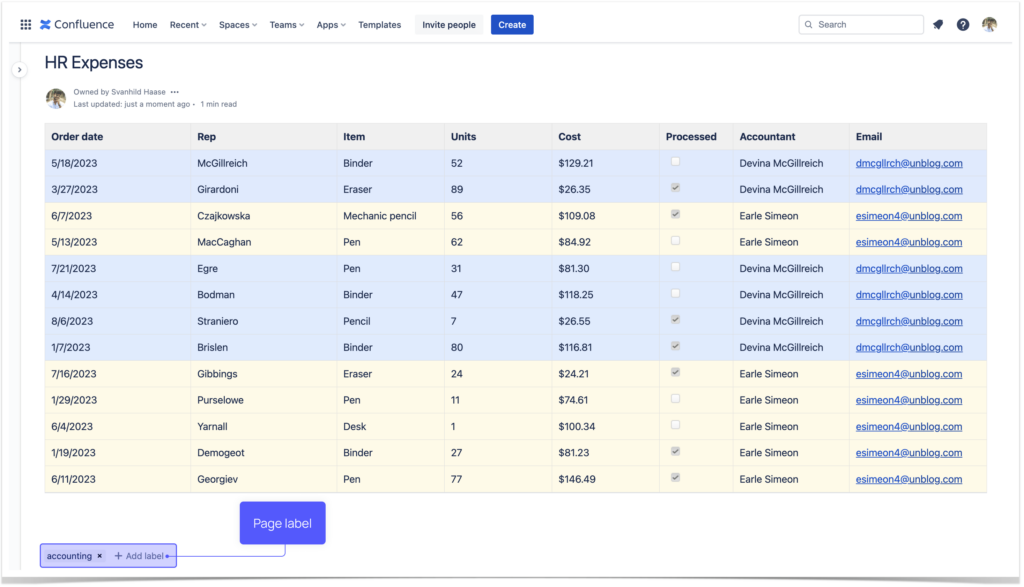Open the Teams dropdown
Viewport: 1024px width, 587px height.
[284, 24]
